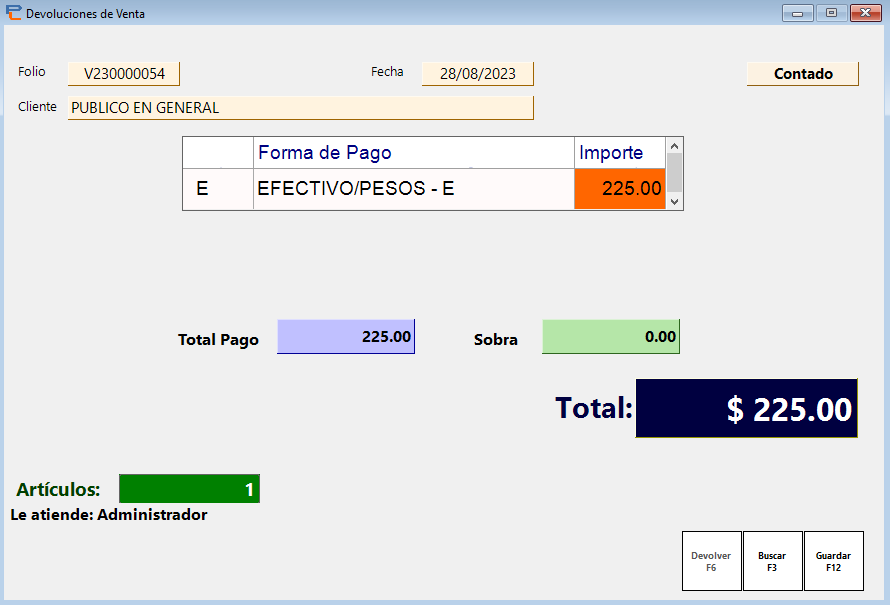This screenshot has height=605, width=890.
Task: Open search with Buscar F3 button
Action: pyautogui.click(x=773, y=561)
